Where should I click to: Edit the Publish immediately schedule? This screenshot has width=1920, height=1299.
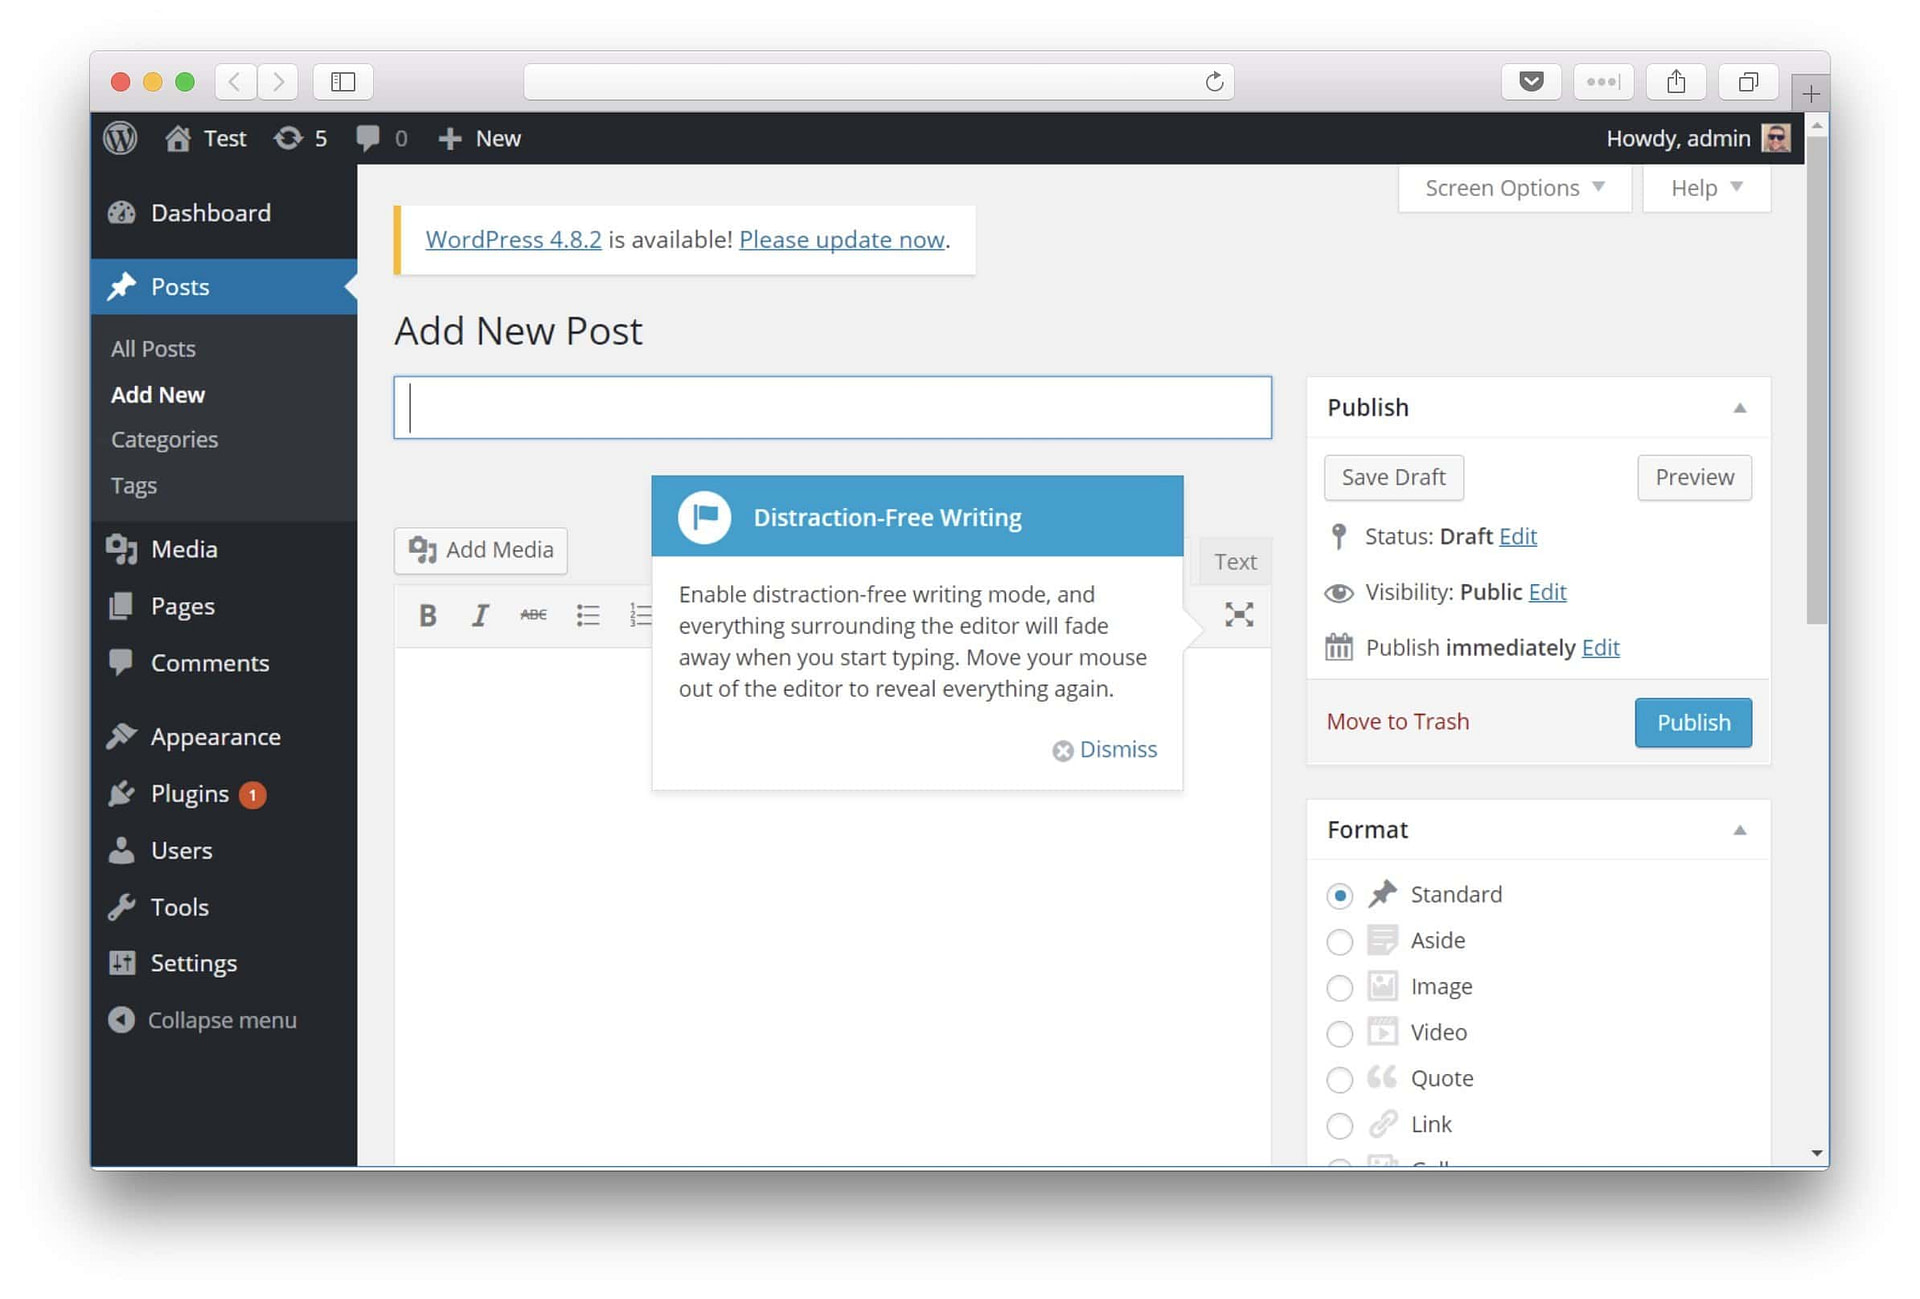[x=1600, y=648]
